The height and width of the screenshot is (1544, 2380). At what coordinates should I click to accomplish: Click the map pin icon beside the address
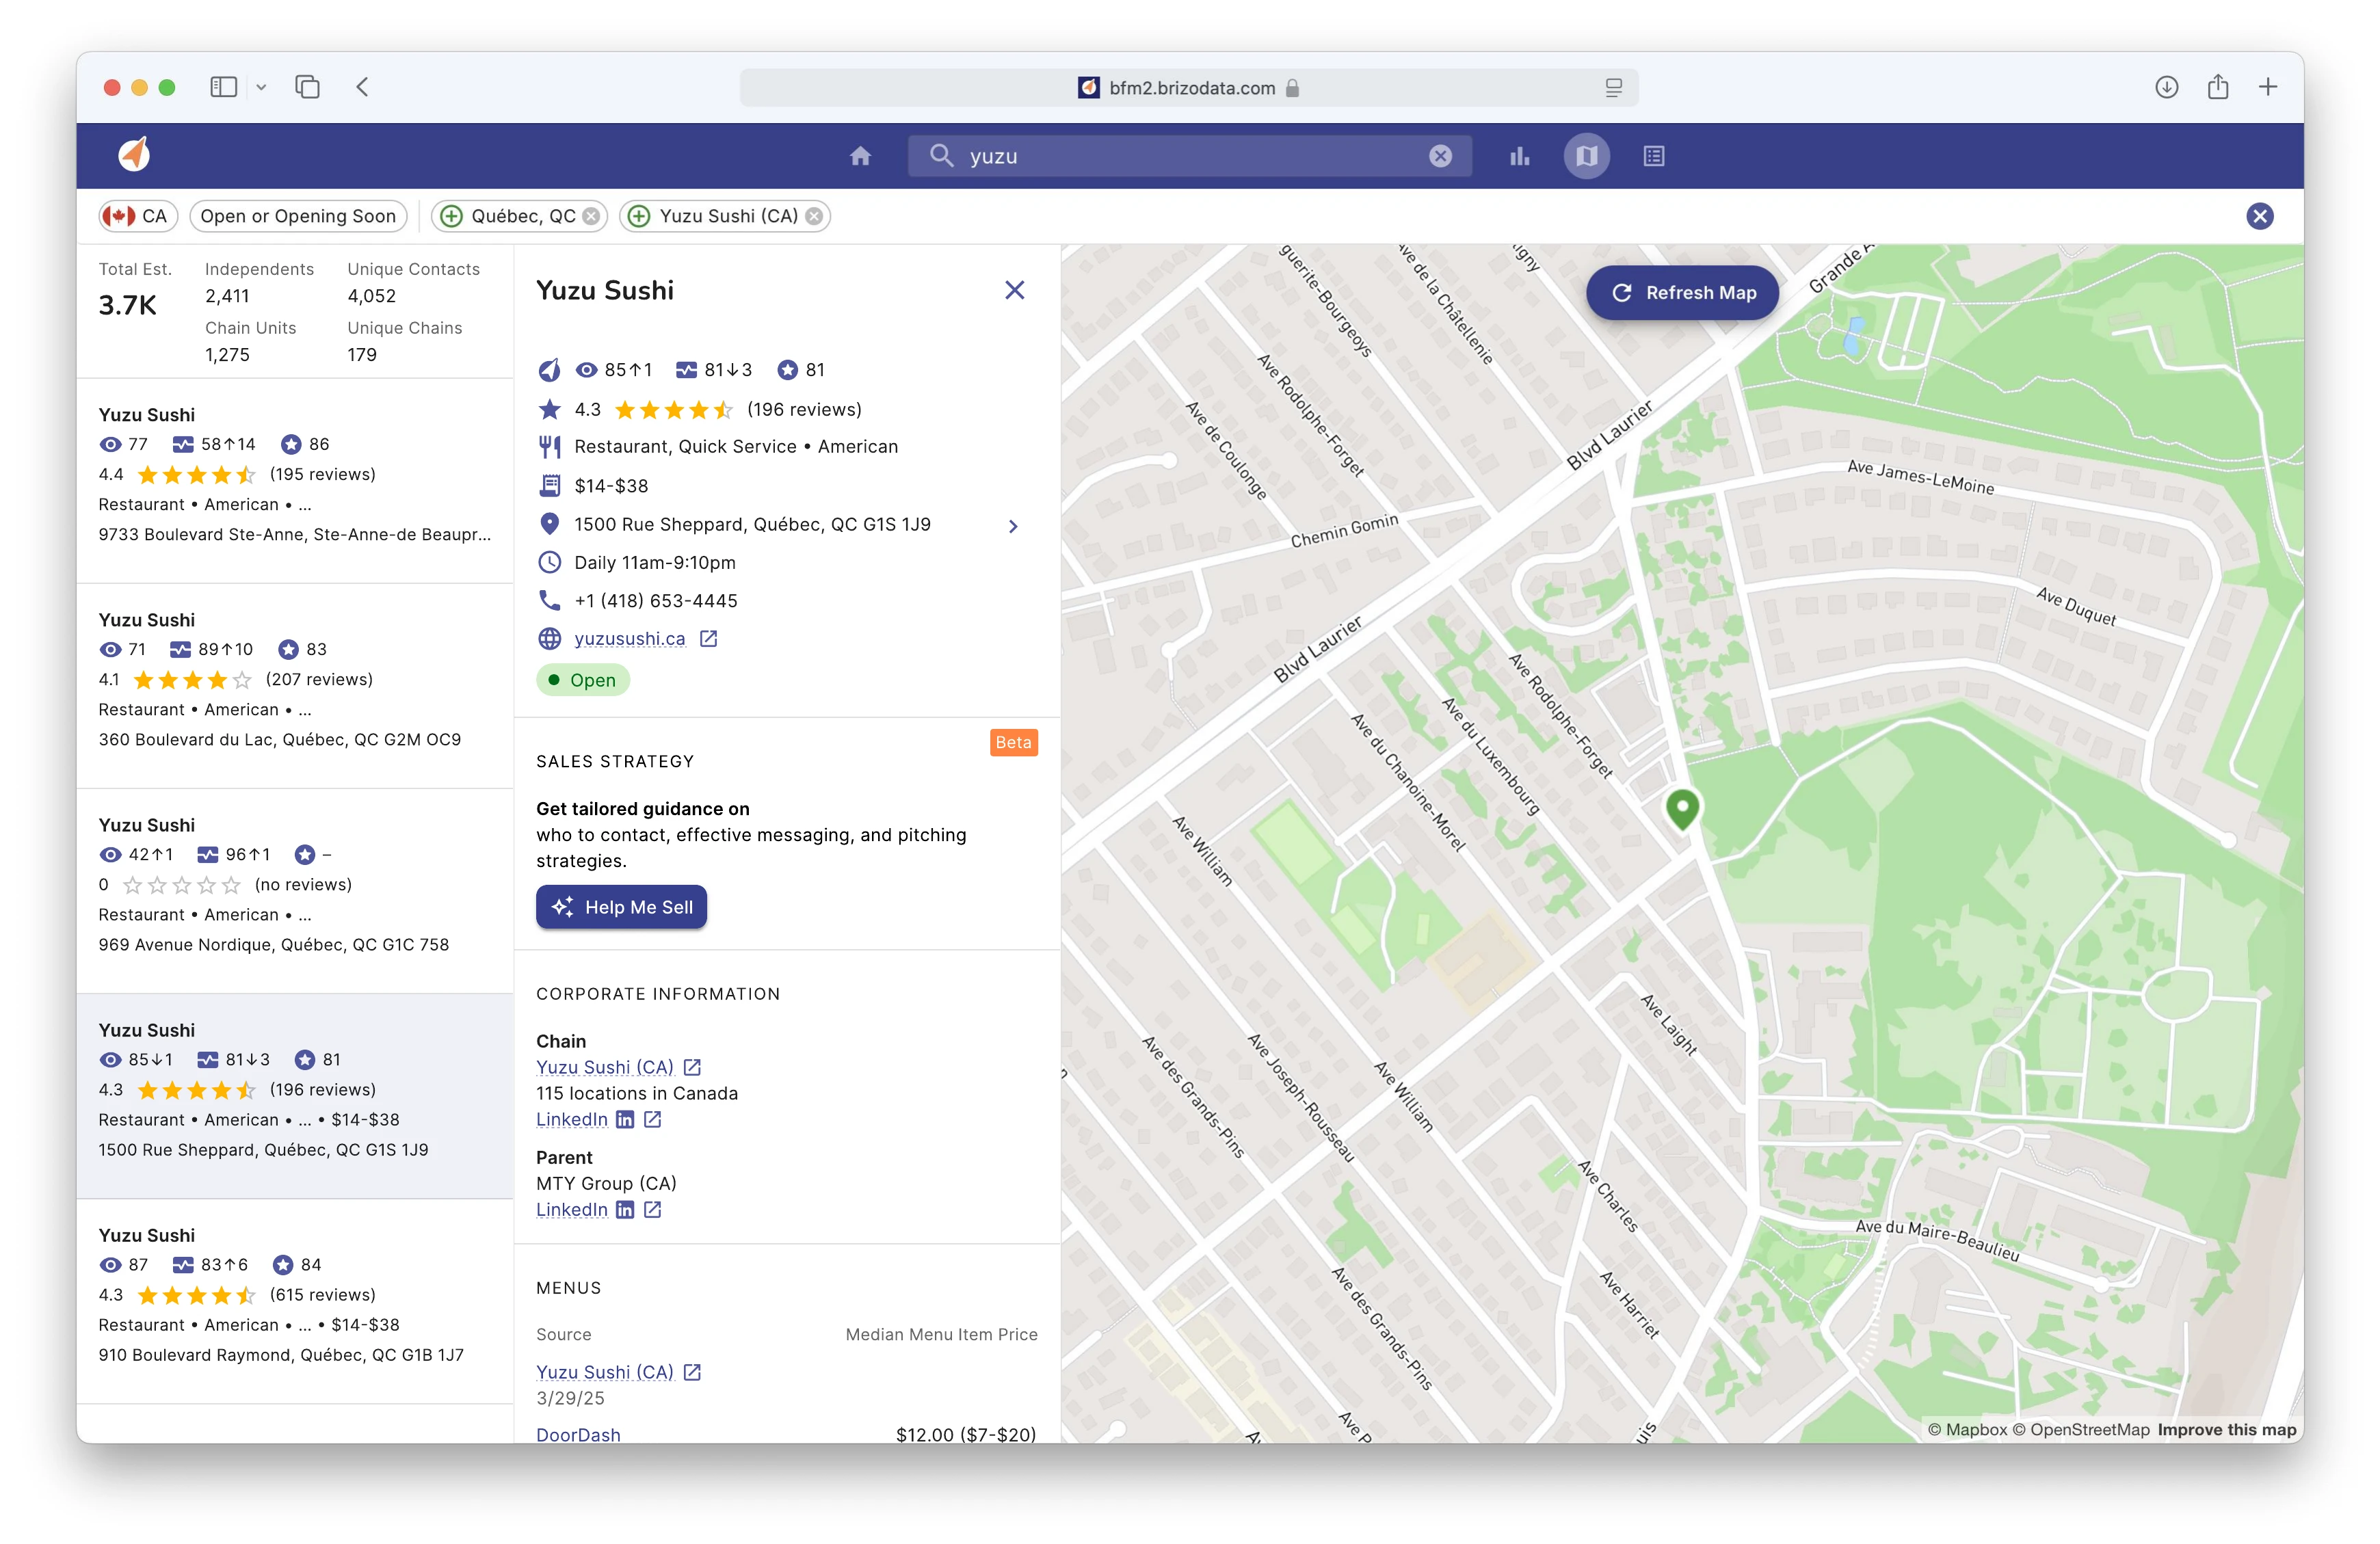pos(549,524)
